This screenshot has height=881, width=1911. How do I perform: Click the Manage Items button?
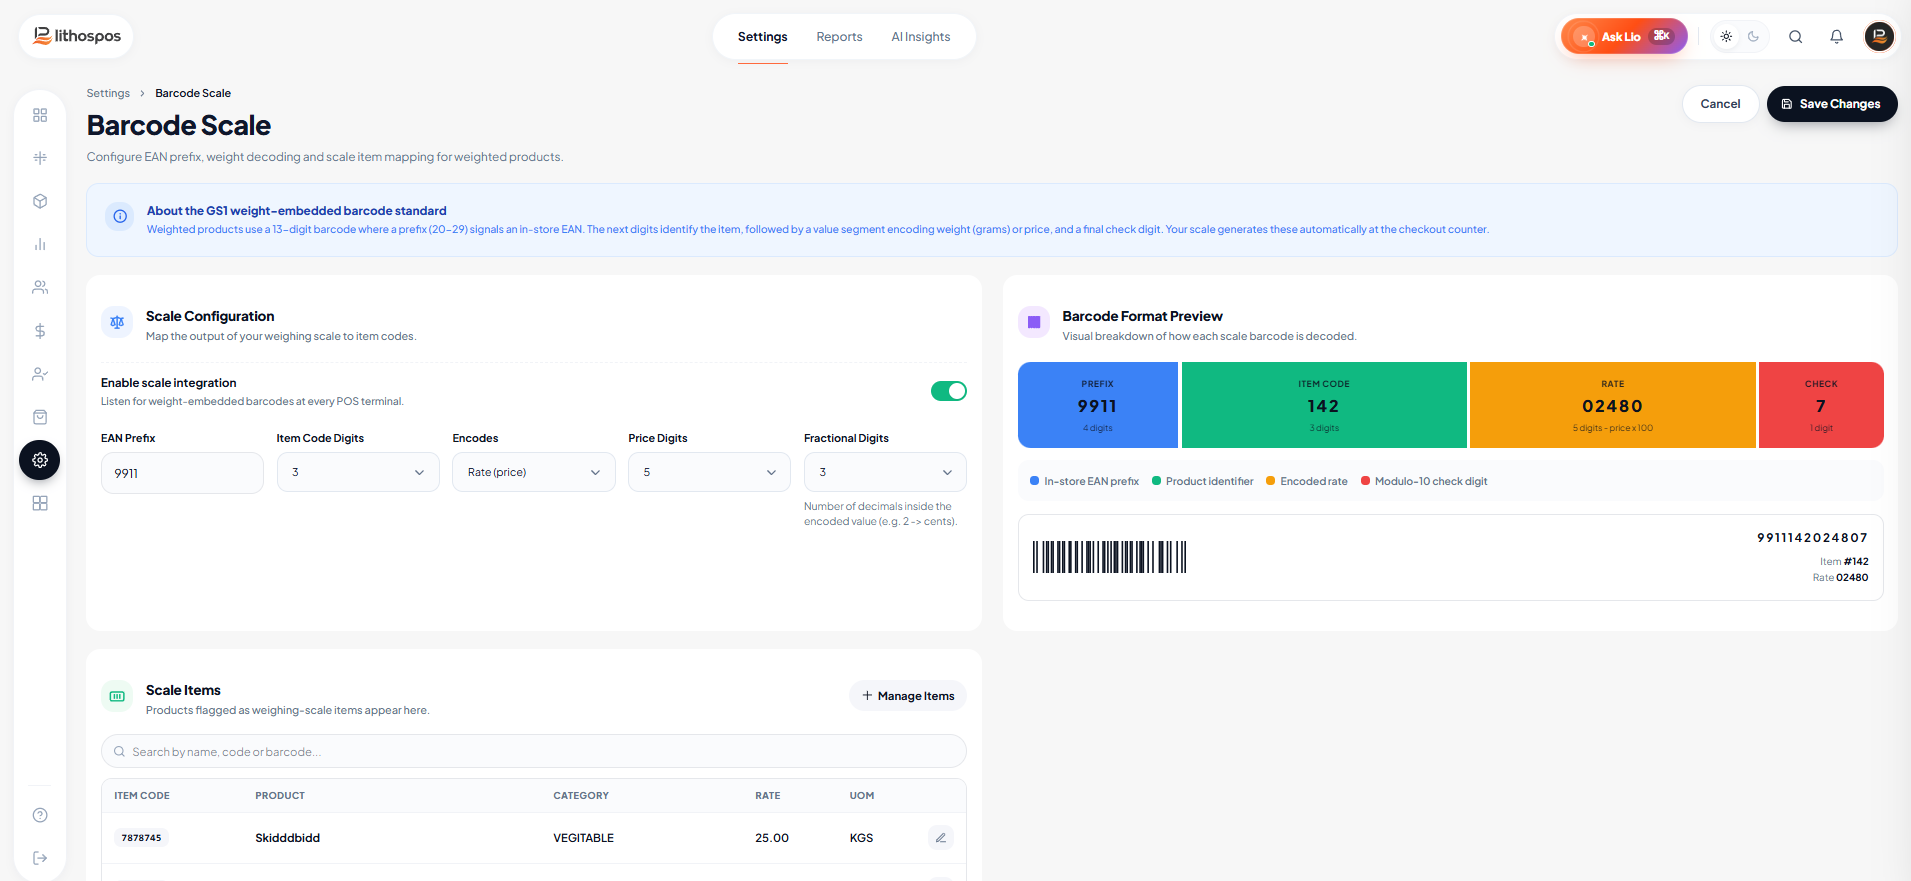908,696
